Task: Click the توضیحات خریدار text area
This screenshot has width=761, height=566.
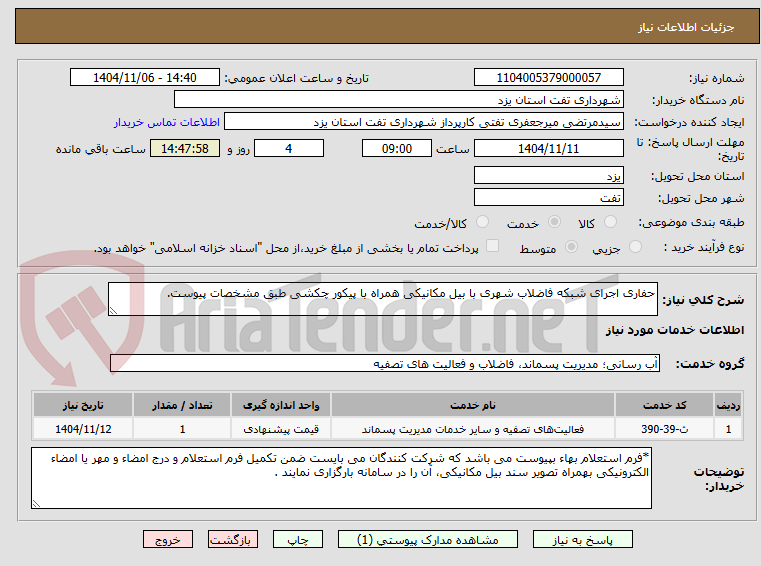Action: [x=341, y=478]
